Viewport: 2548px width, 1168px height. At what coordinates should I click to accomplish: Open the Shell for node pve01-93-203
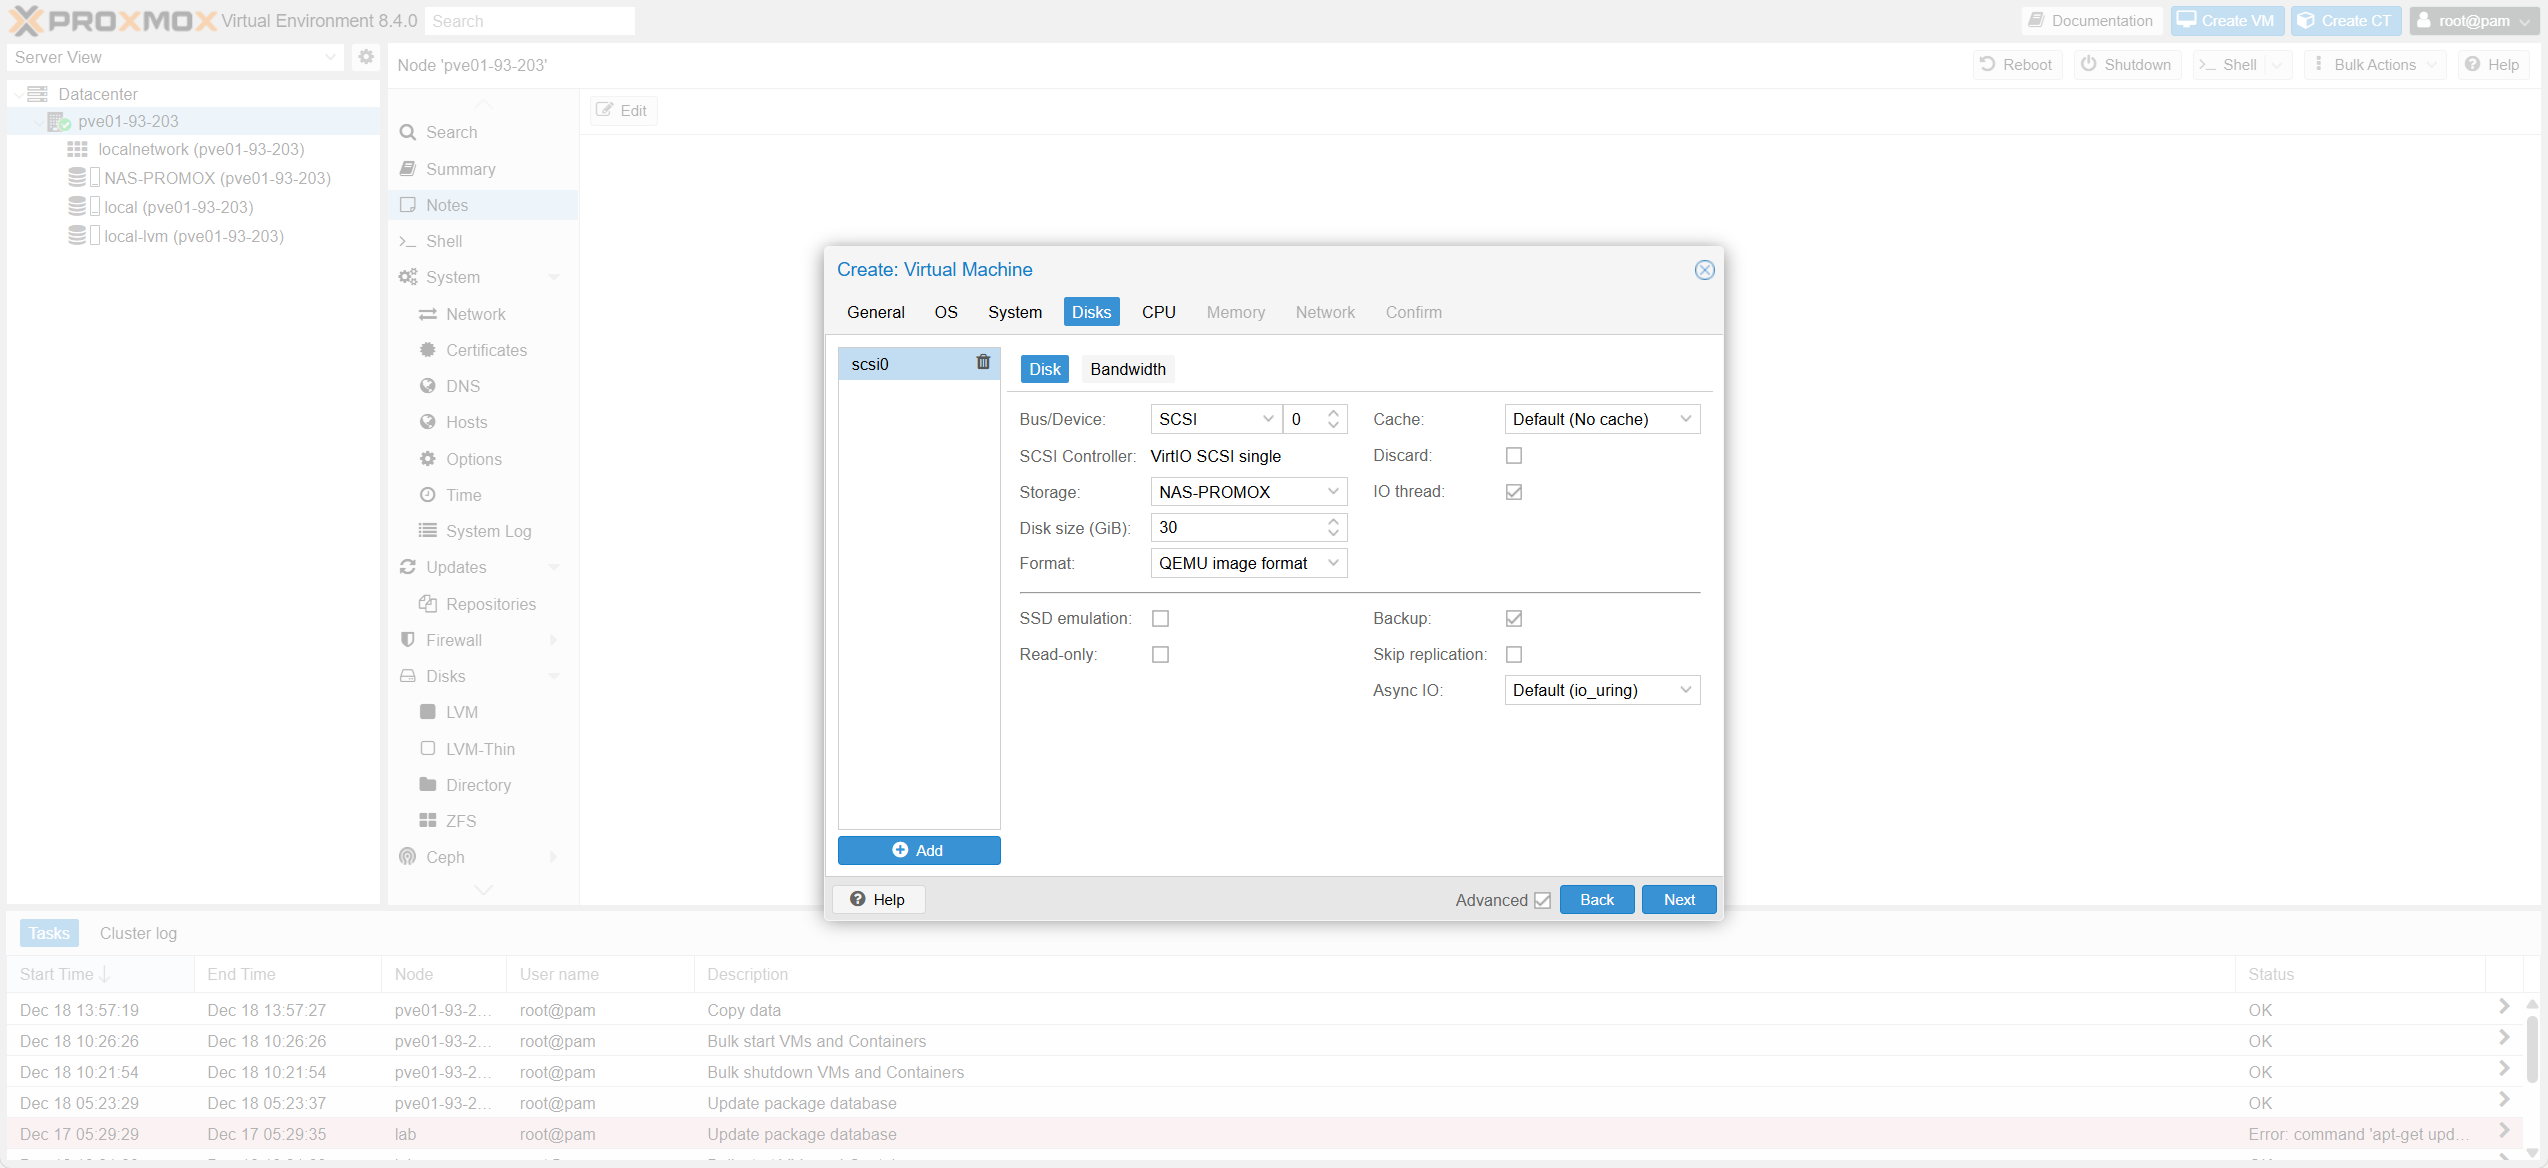click(444, 241)
